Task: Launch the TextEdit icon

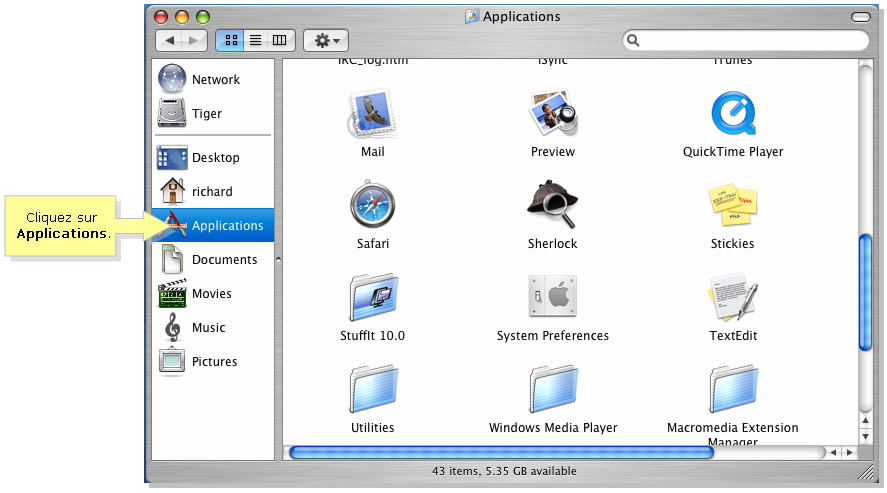Action: [733, 297]
